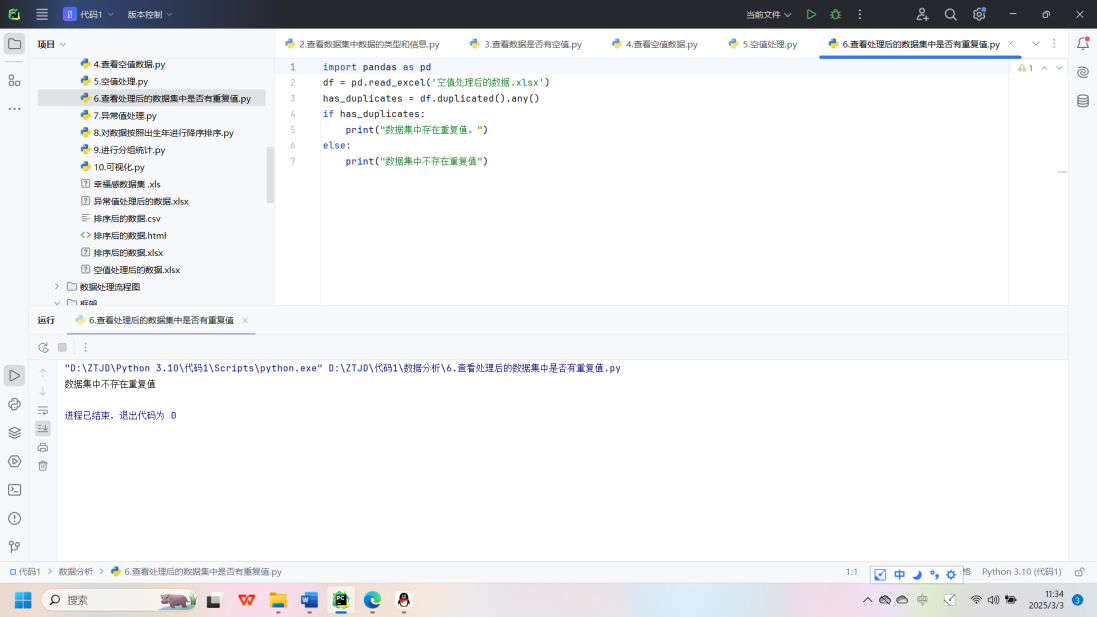
Task: Click the 1:1 line column indicator
Action: click(x=851, y=572)
